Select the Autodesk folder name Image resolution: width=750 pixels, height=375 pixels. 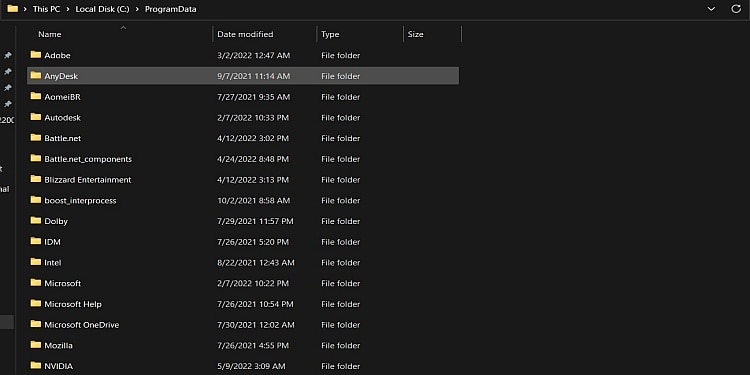point(63,118)
